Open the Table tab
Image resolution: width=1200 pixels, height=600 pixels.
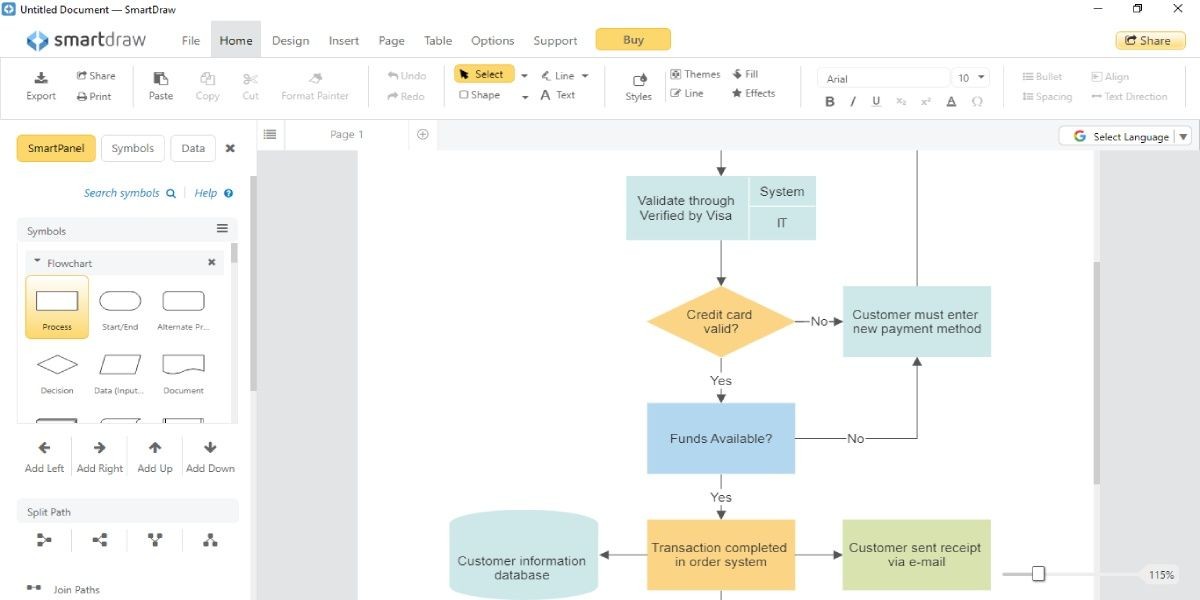pyautogui.click(x=438, y=41)
